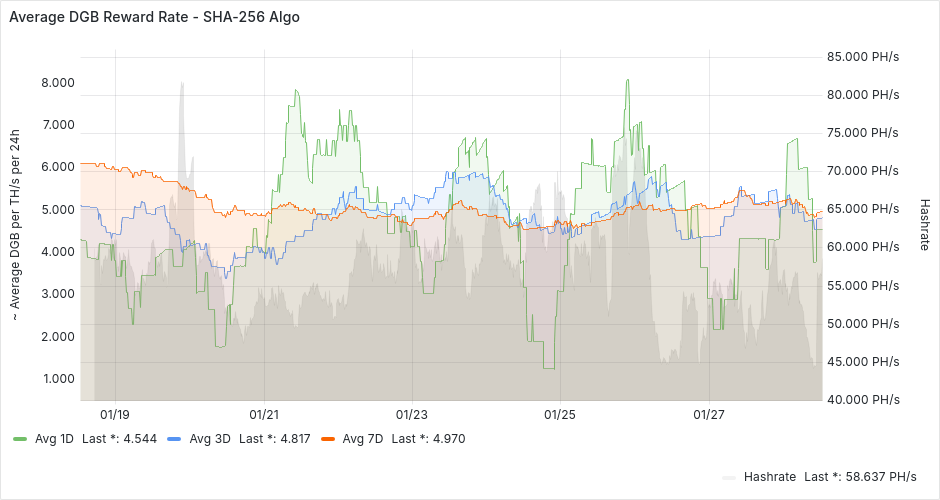Toggle the Avg 3D series in legend

pos(209,438)
